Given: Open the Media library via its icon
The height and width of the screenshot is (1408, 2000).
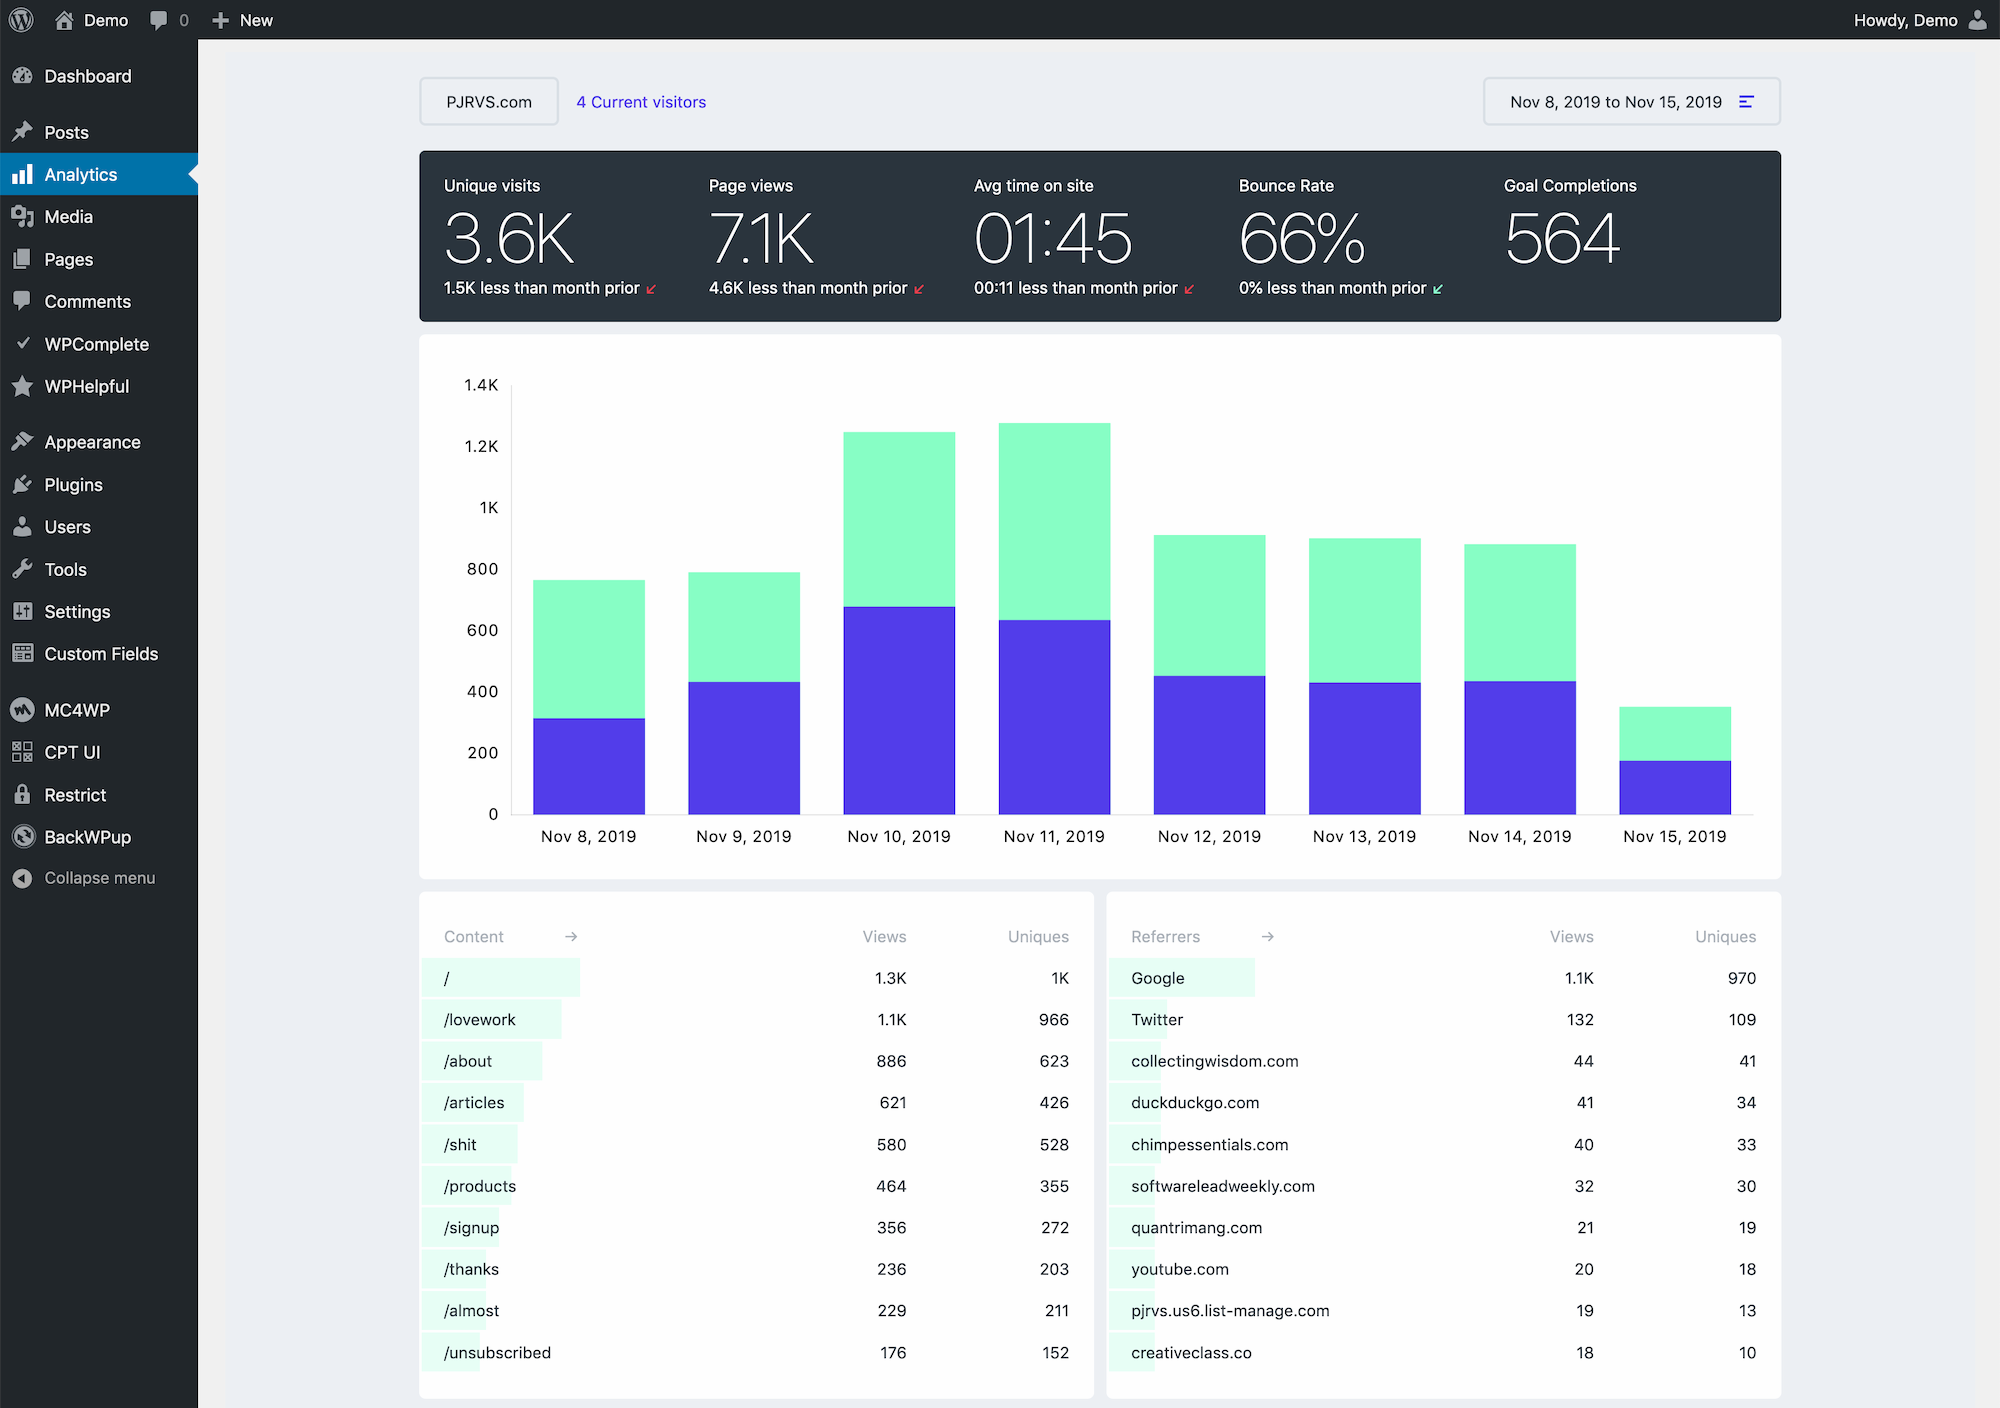Looking at the screenshot, I should point(23,216).
